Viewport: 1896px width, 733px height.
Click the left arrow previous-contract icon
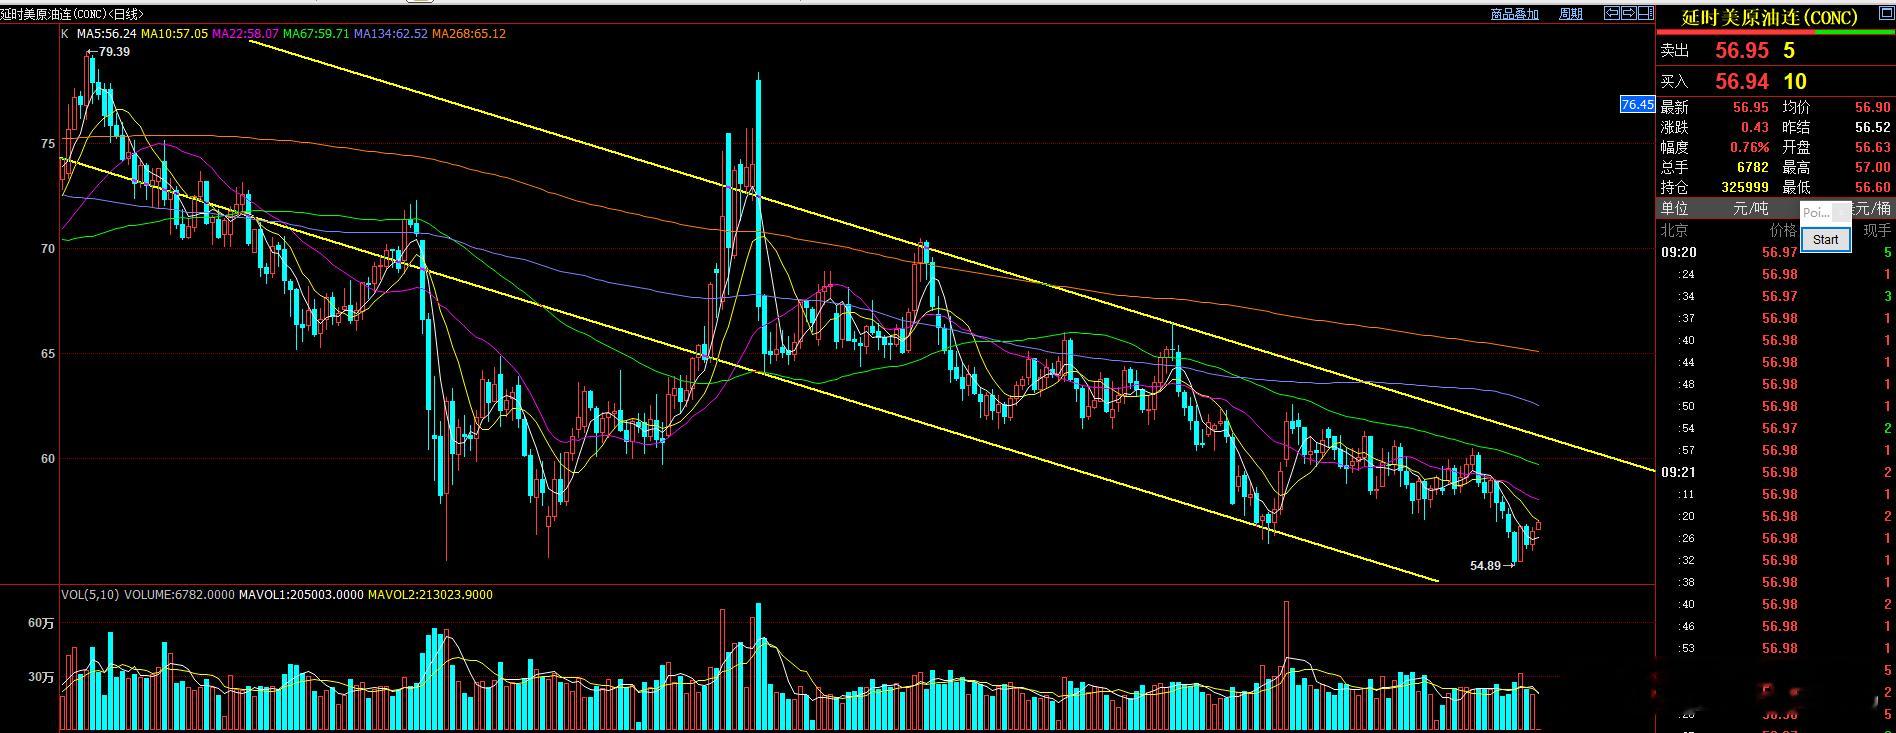coord(1612,13)
